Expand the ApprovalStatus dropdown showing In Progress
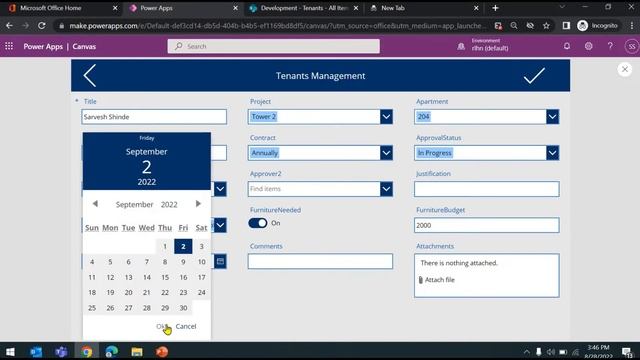Image resolution: width=640 pixels, height=360 pixels. pyautogui.click(x=552, y=153)
